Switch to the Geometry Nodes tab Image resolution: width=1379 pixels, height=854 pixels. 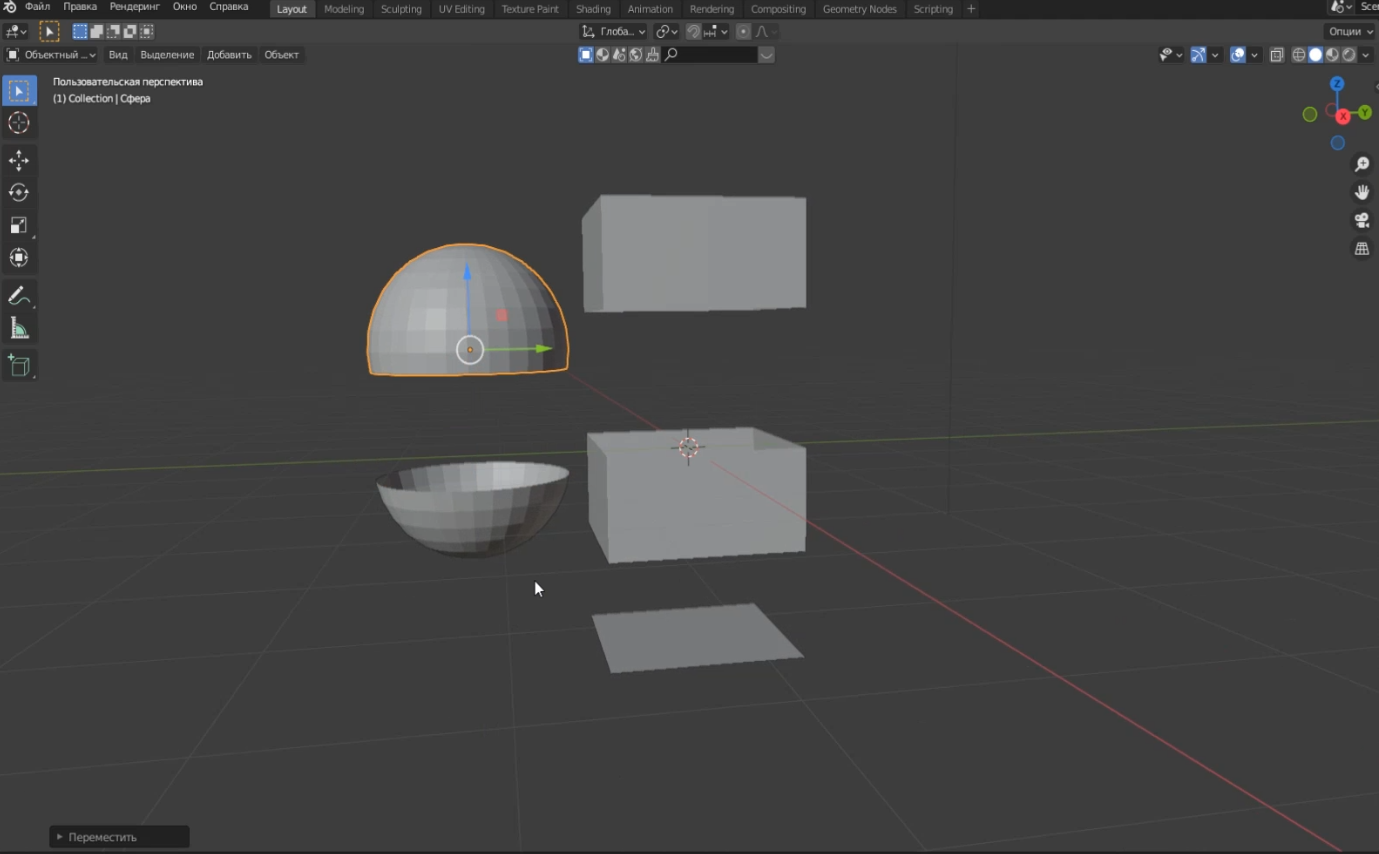click(x=860, y=9)
